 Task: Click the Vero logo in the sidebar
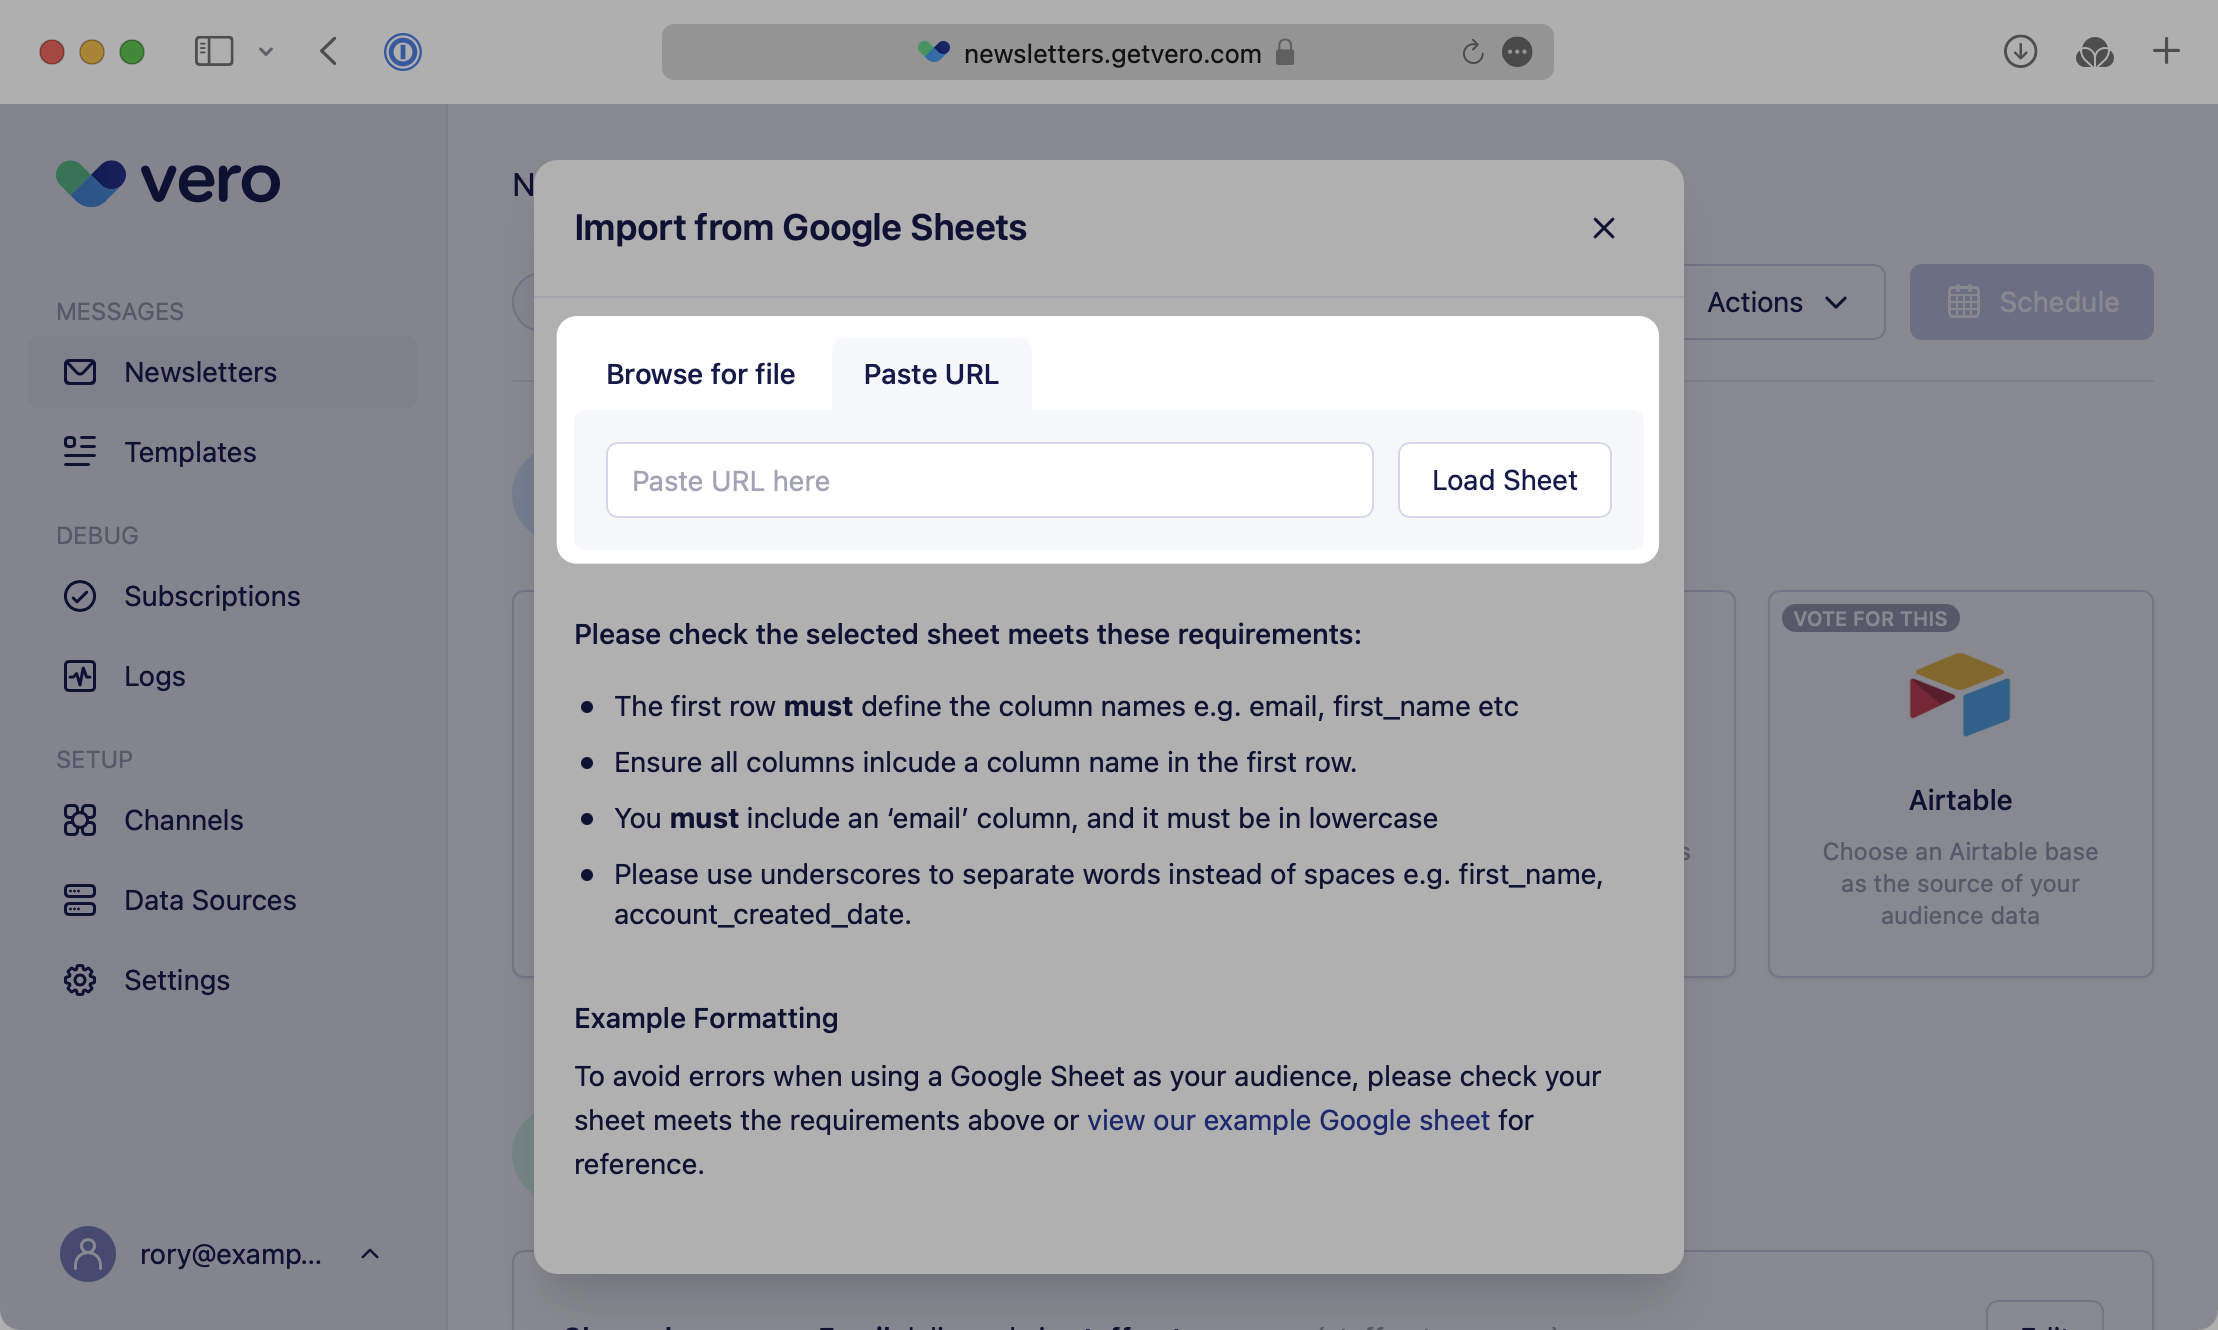[166, 183]
